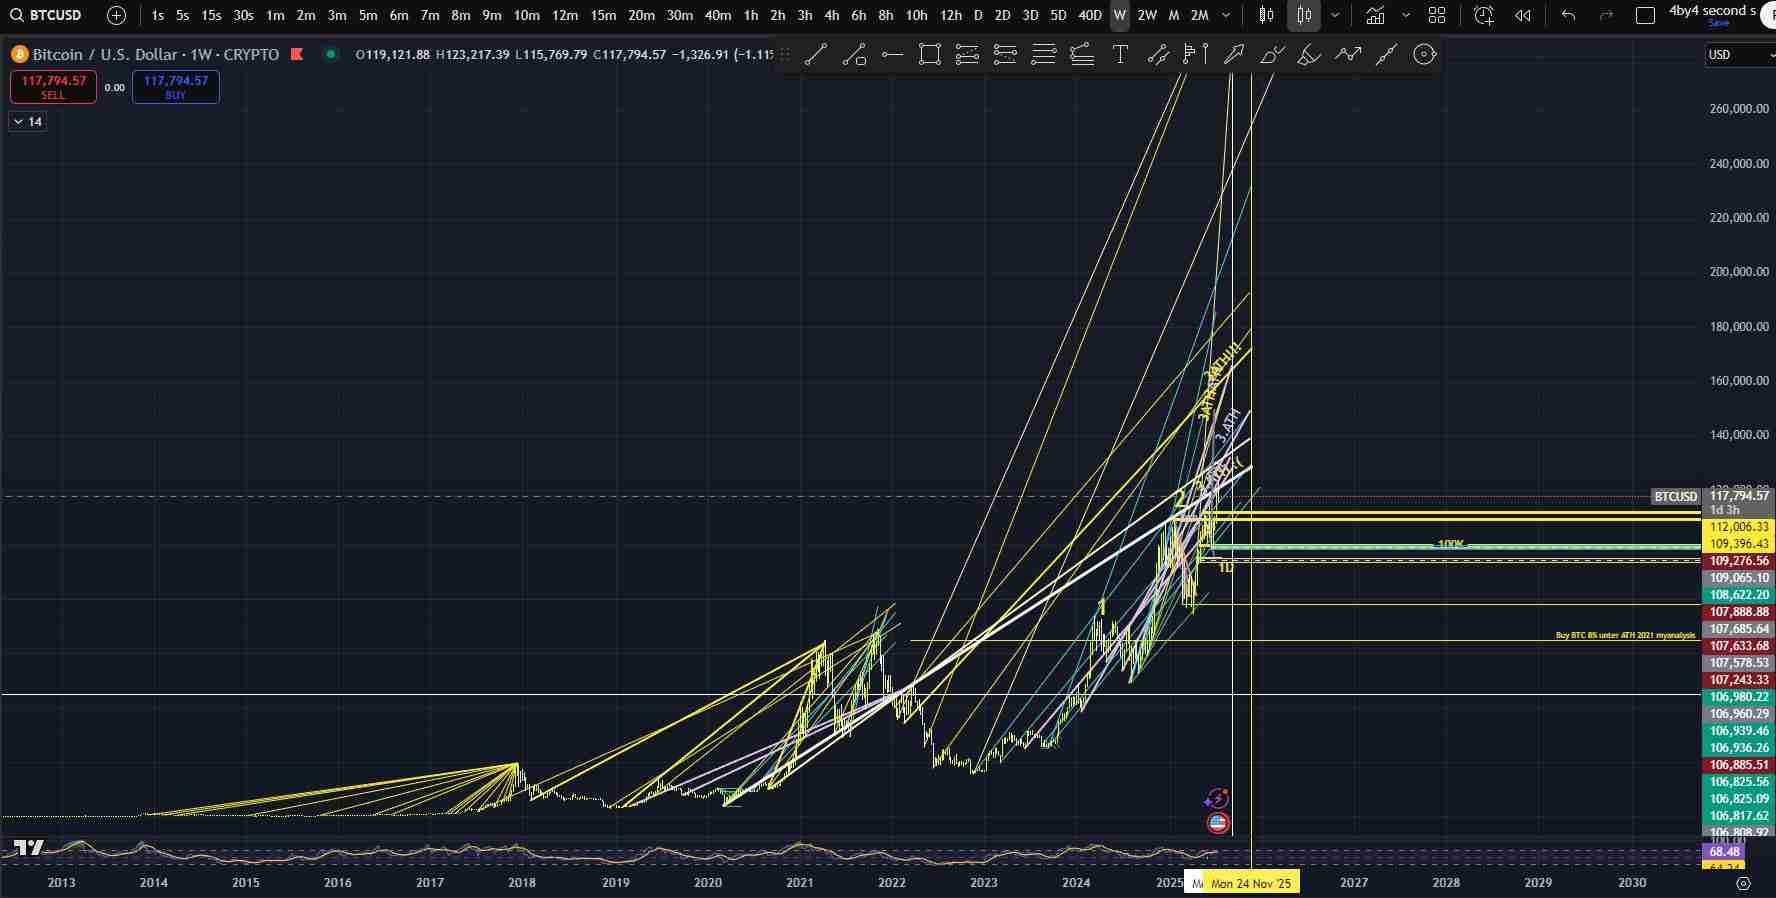Click the Create Alert clock icon

1484,15
